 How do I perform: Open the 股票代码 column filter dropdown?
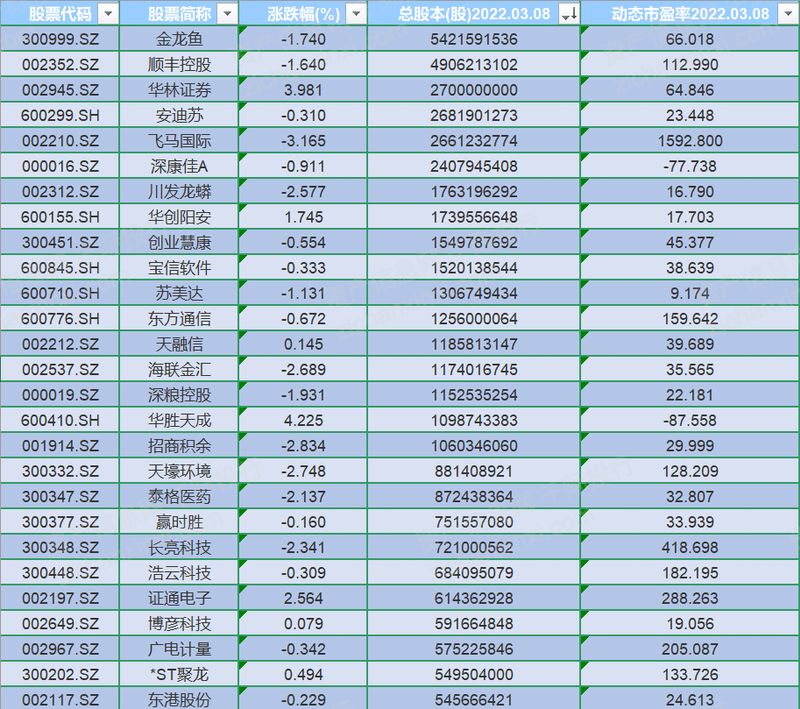(108, 12)
